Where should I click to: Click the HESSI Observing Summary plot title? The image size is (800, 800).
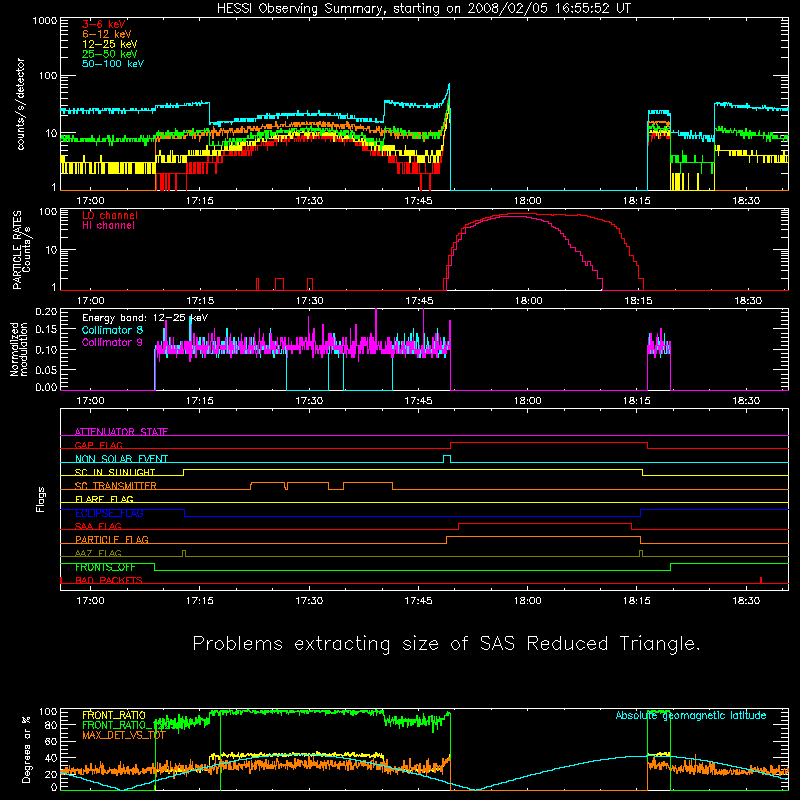(x=424, y=9)
